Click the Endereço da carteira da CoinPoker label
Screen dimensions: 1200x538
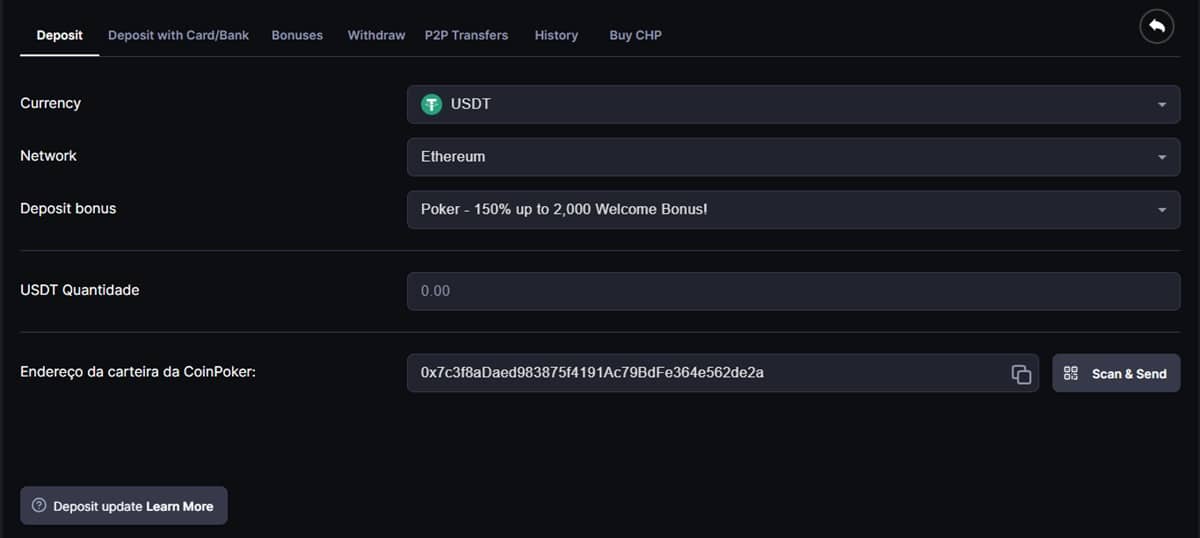139,372
